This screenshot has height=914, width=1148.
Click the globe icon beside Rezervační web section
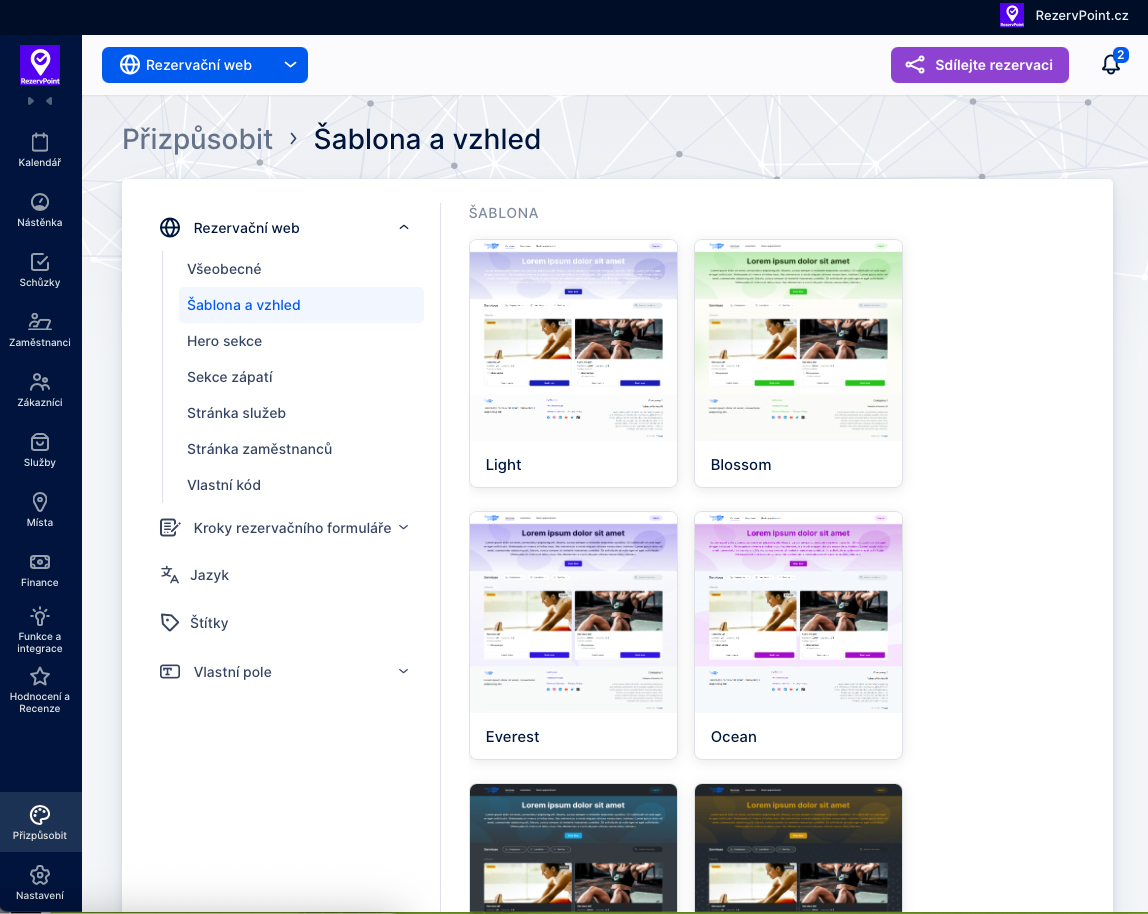[170, 228]
